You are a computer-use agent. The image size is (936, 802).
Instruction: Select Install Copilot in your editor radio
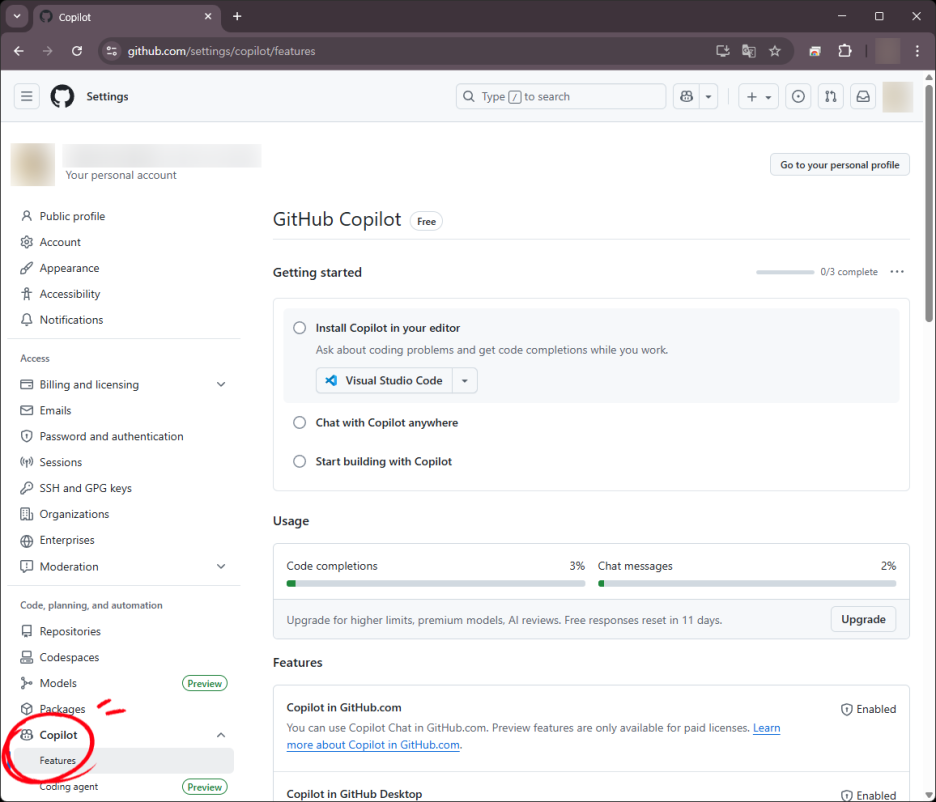click(300, 328)
